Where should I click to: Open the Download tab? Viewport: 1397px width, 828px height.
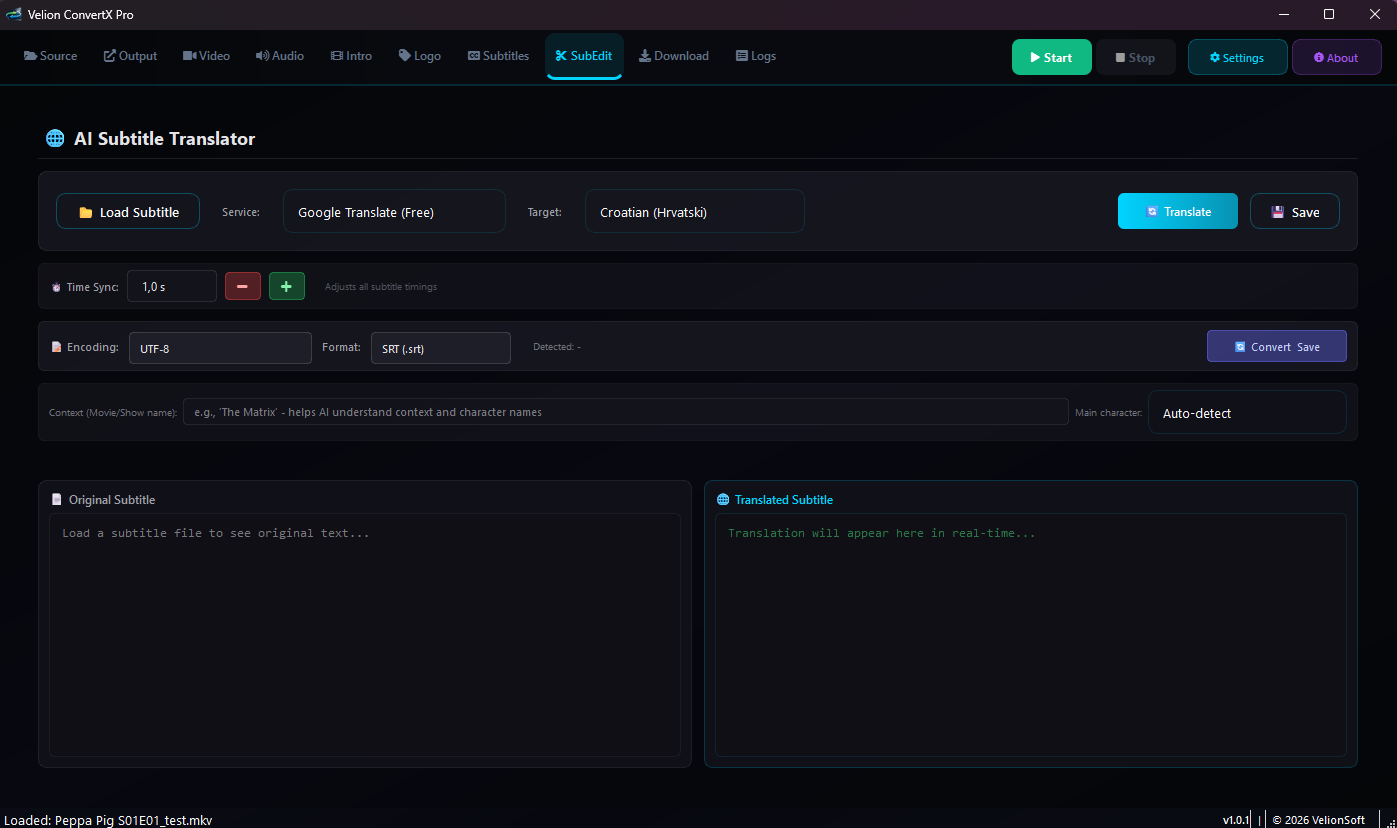click(x=674, y=56)
